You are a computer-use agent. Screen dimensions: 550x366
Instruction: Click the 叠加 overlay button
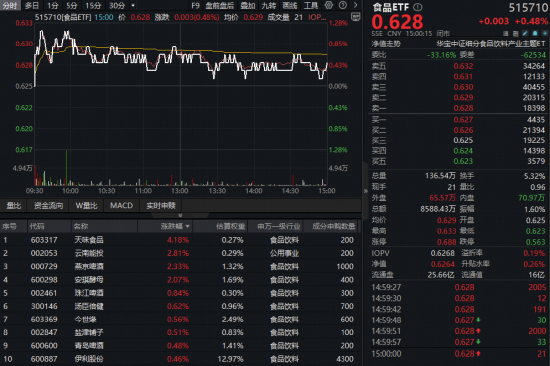(x=248, y=5)
